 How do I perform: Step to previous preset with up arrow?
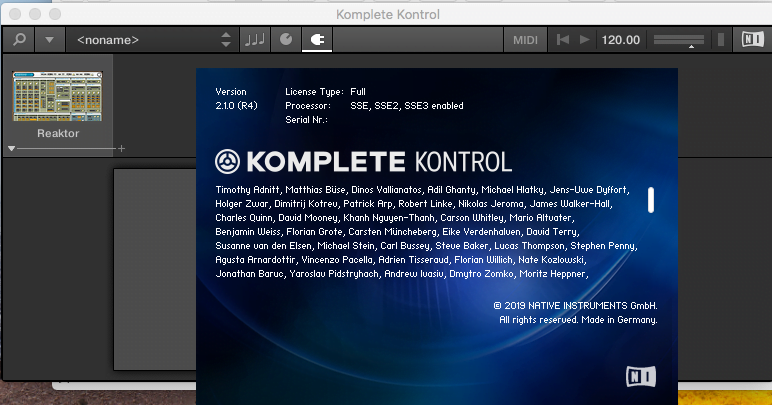pos(226,34)
